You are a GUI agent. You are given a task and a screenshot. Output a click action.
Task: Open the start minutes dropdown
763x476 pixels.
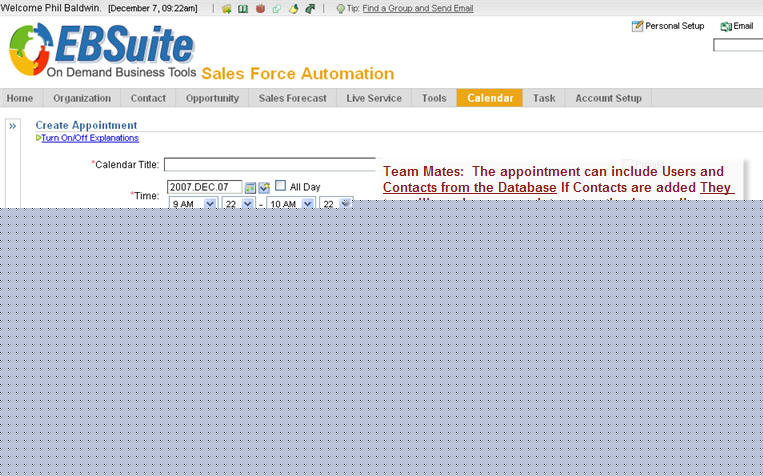tap(246, 203)
